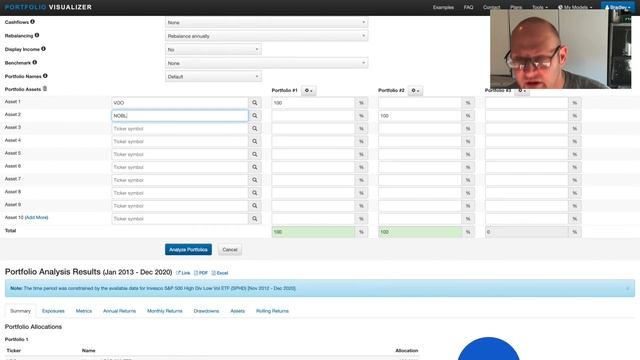Open Portfolio #1 gear settings menu

click(x=309, y=91)
